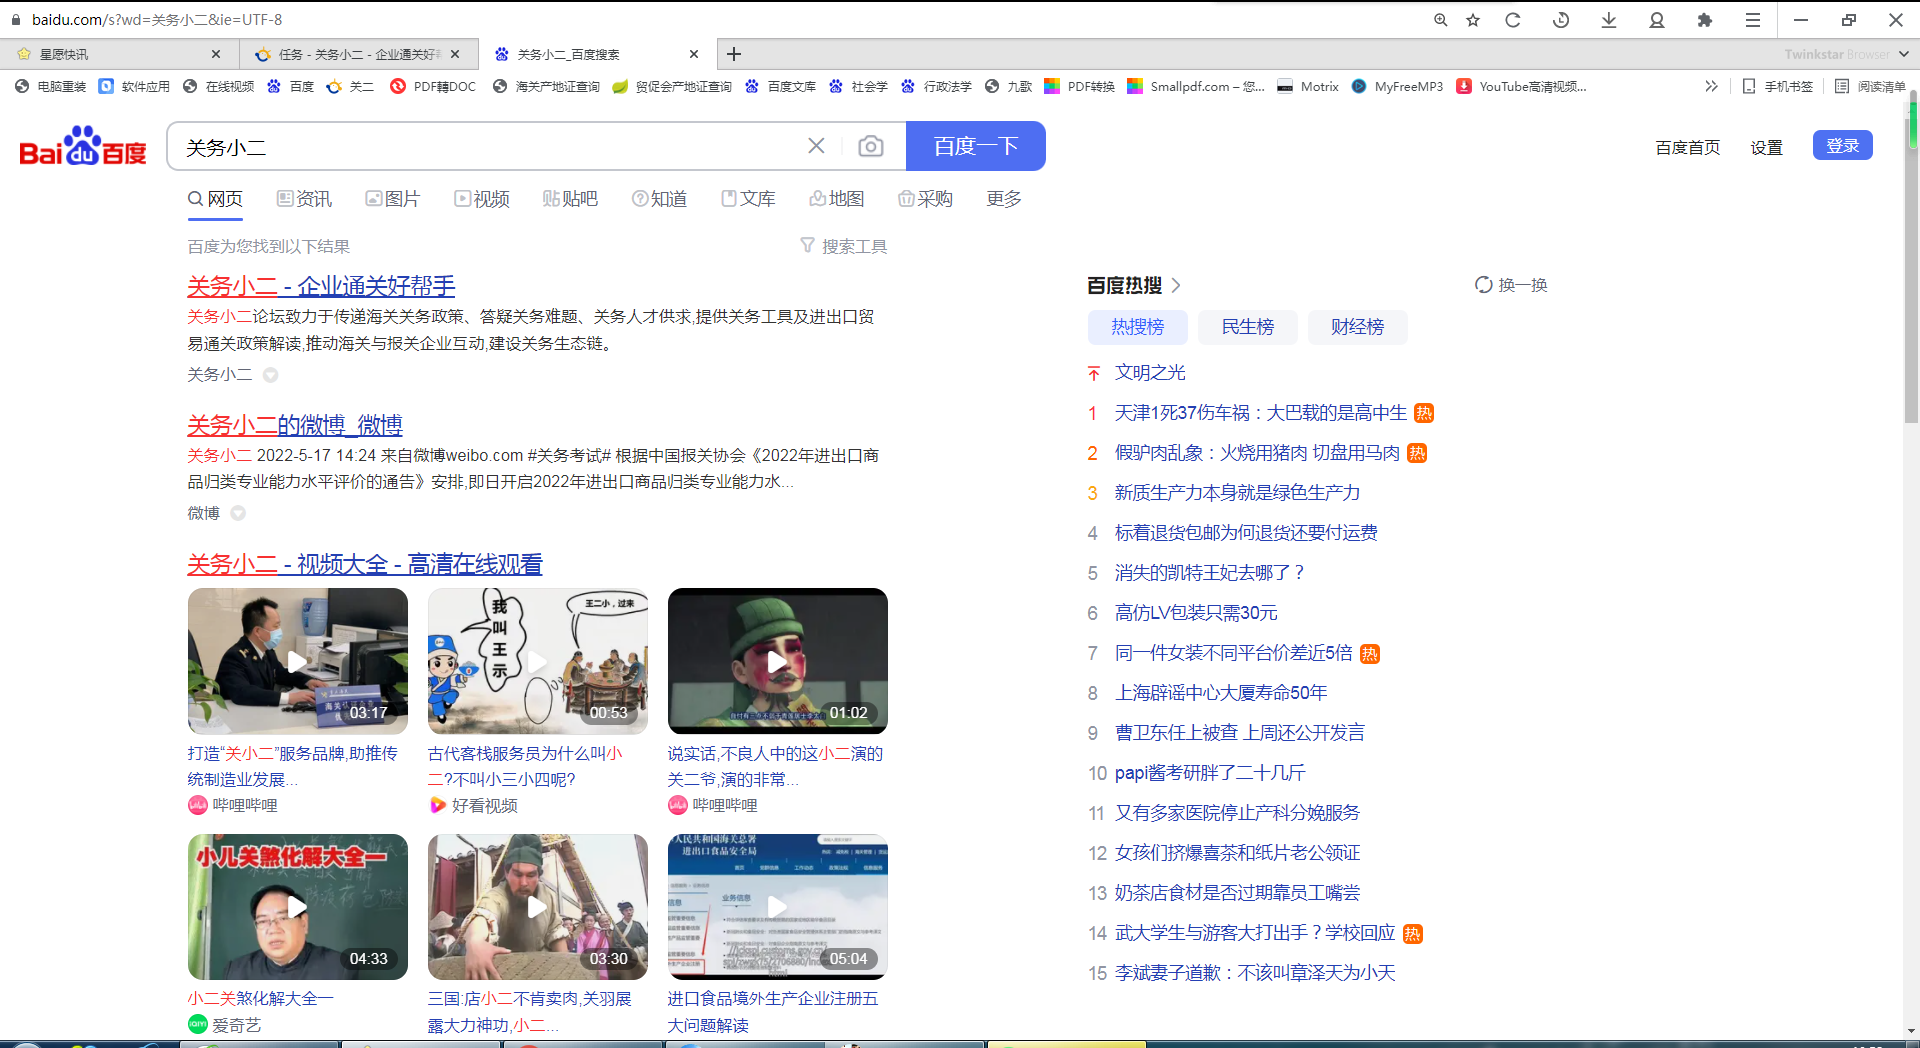The image size is (1920, 1048).
Task: Select the 民生榜 tab
Action: click(x=1248, y=327)
